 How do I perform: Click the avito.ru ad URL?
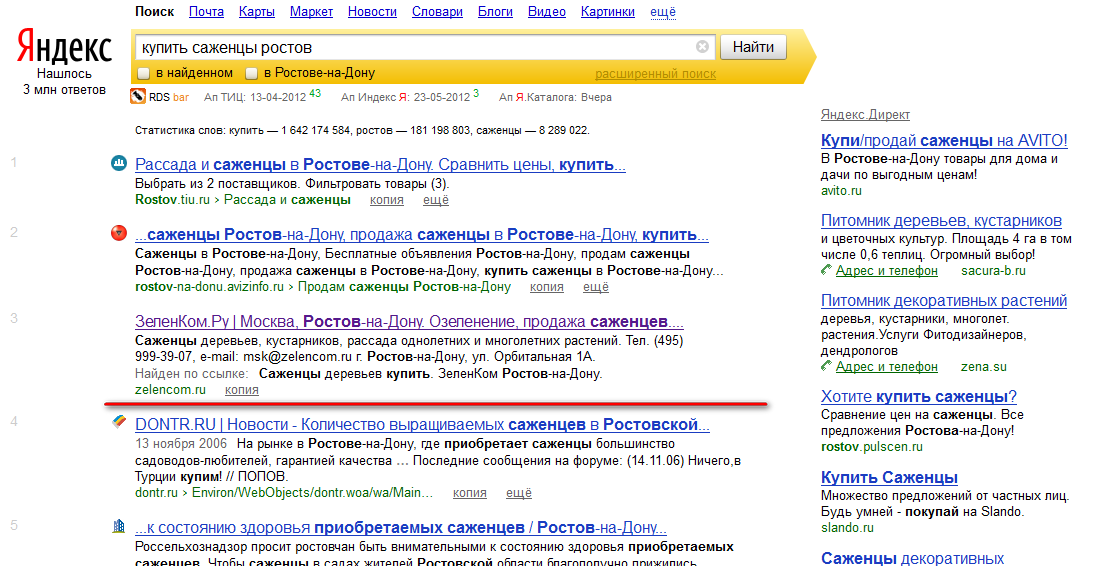pyautogui.click(x=841, y=191)
